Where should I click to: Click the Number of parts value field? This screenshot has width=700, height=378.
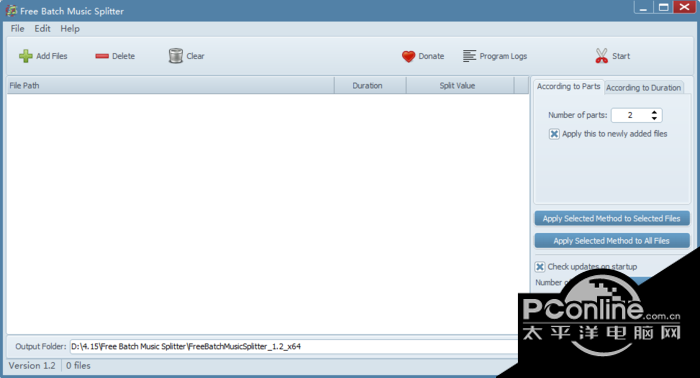click(x=630, y=115)
